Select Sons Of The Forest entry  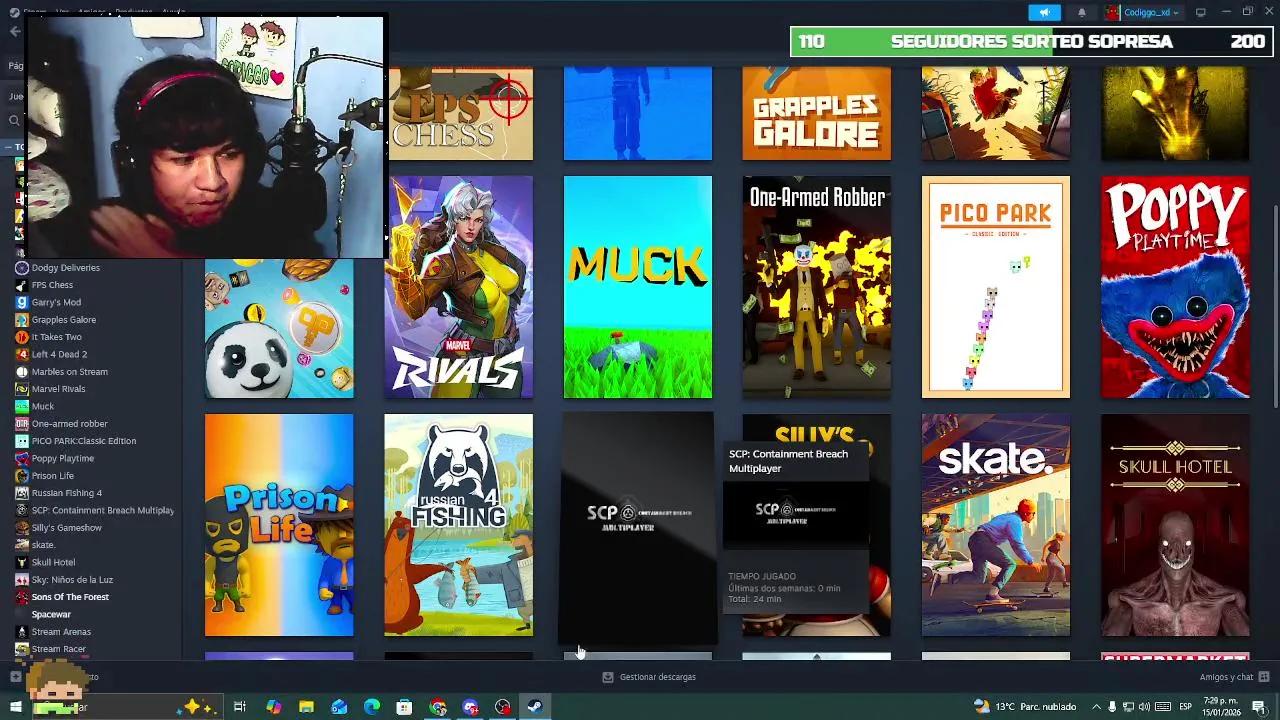[x=70, y=597]
